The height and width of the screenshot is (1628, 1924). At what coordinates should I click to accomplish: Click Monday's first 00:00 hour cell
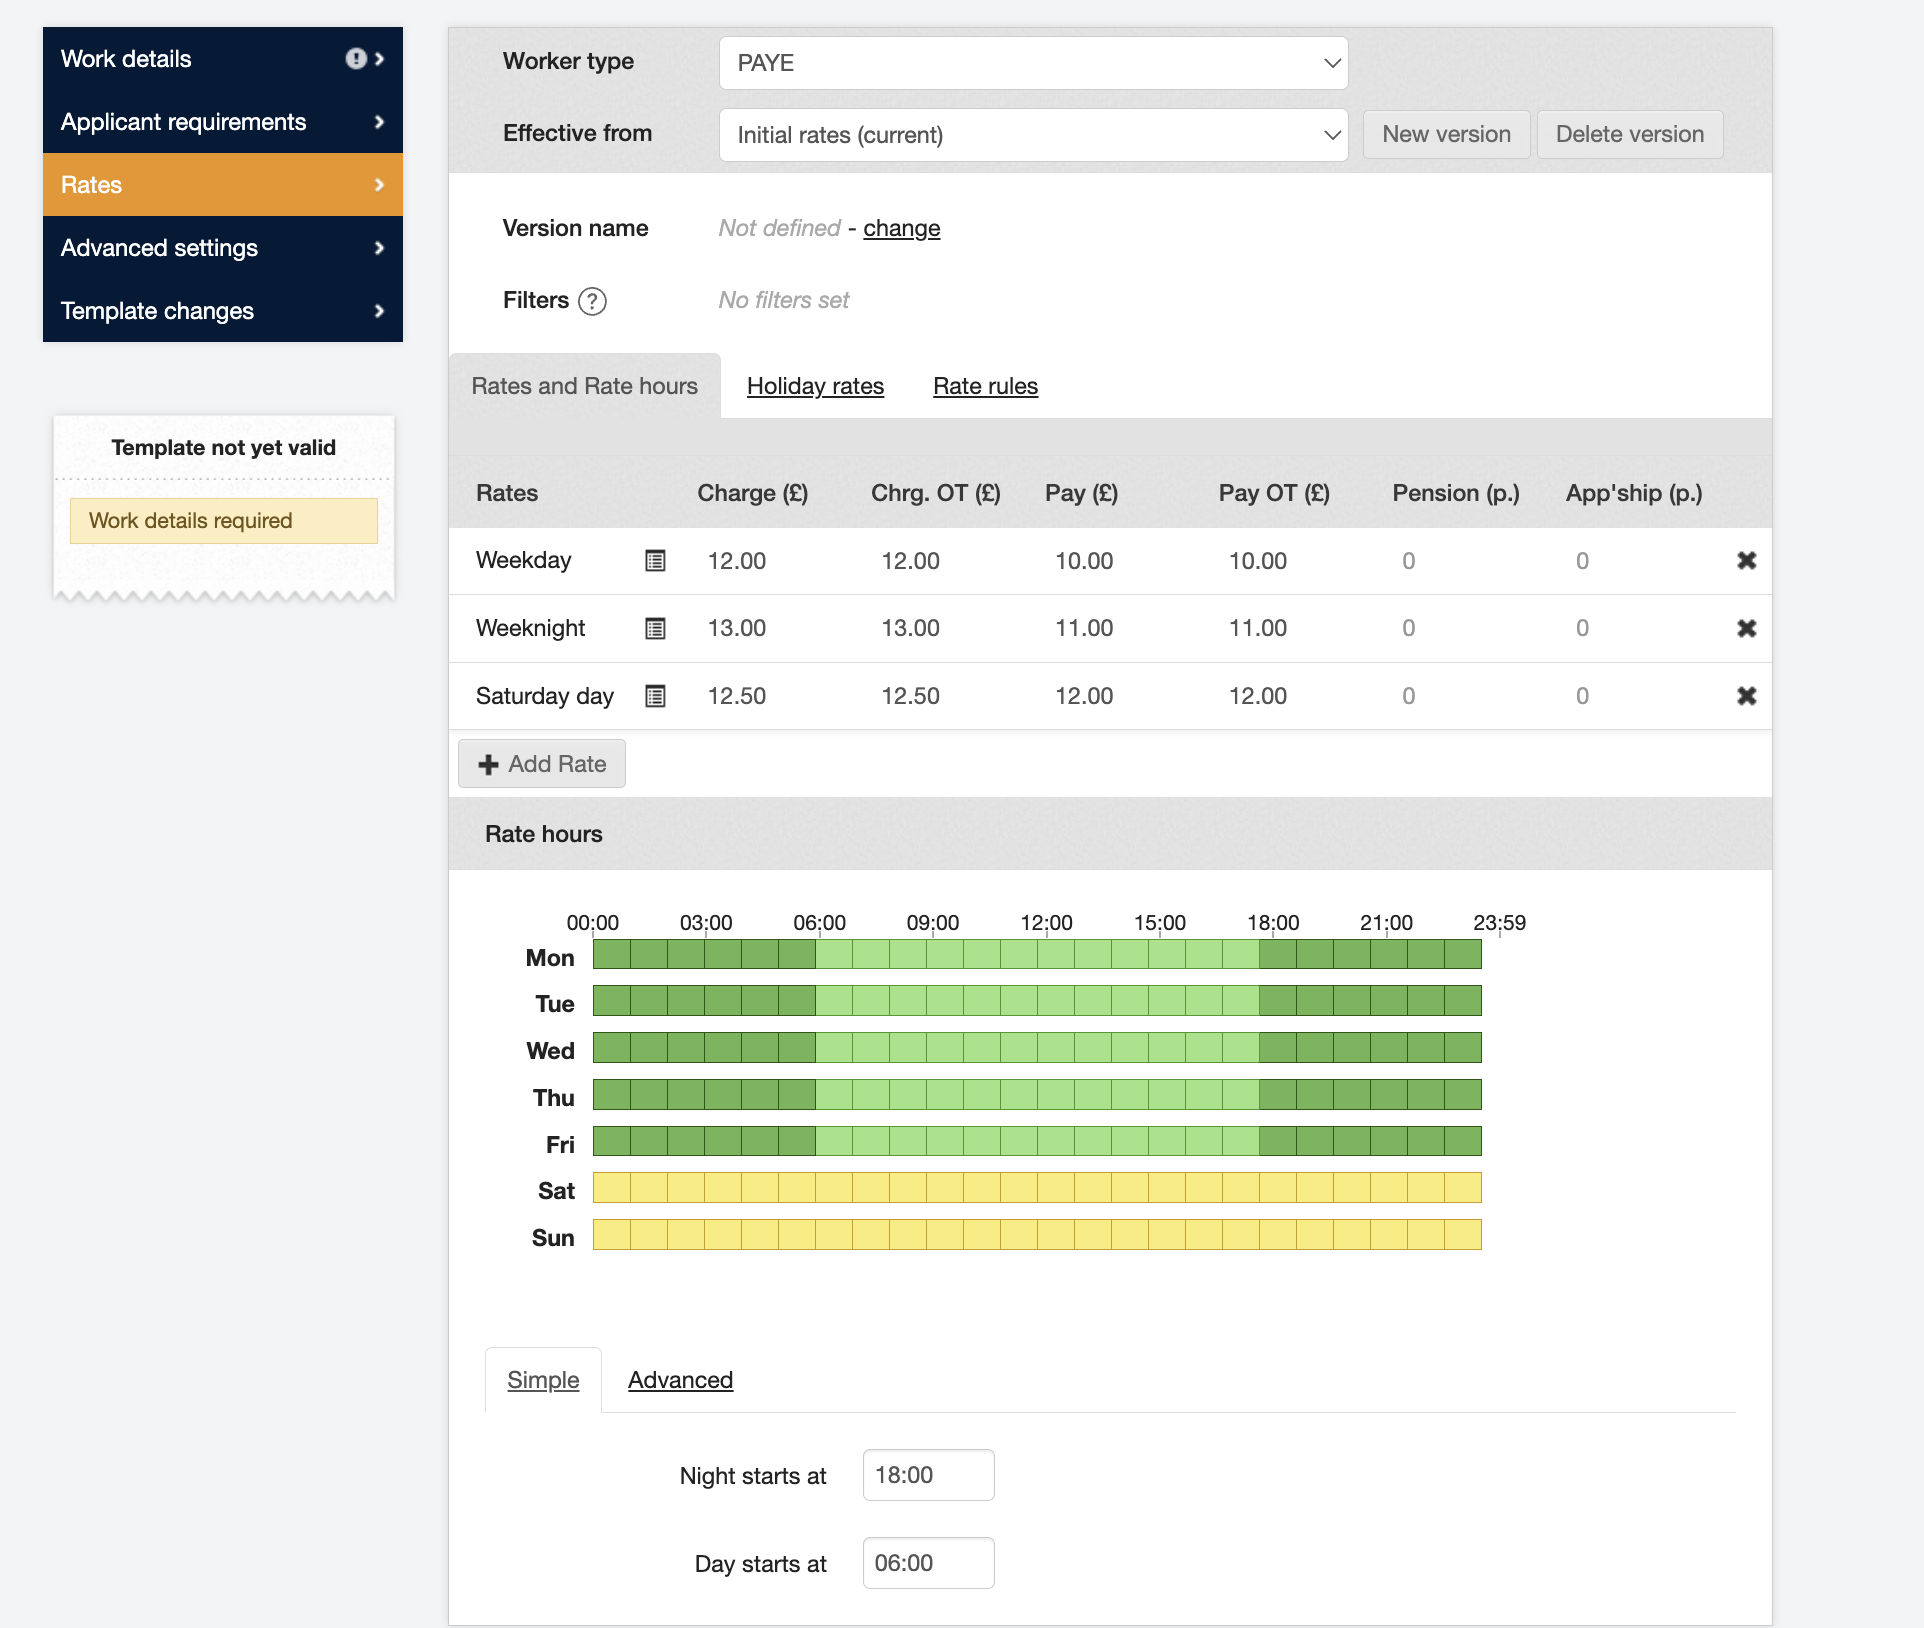click(611, 955)
